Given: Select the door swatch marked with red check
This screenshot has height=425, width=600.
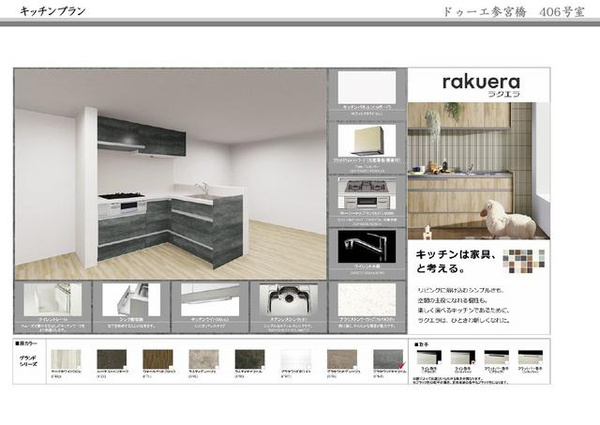Looking at the screenshot, I should click(389, 359).
